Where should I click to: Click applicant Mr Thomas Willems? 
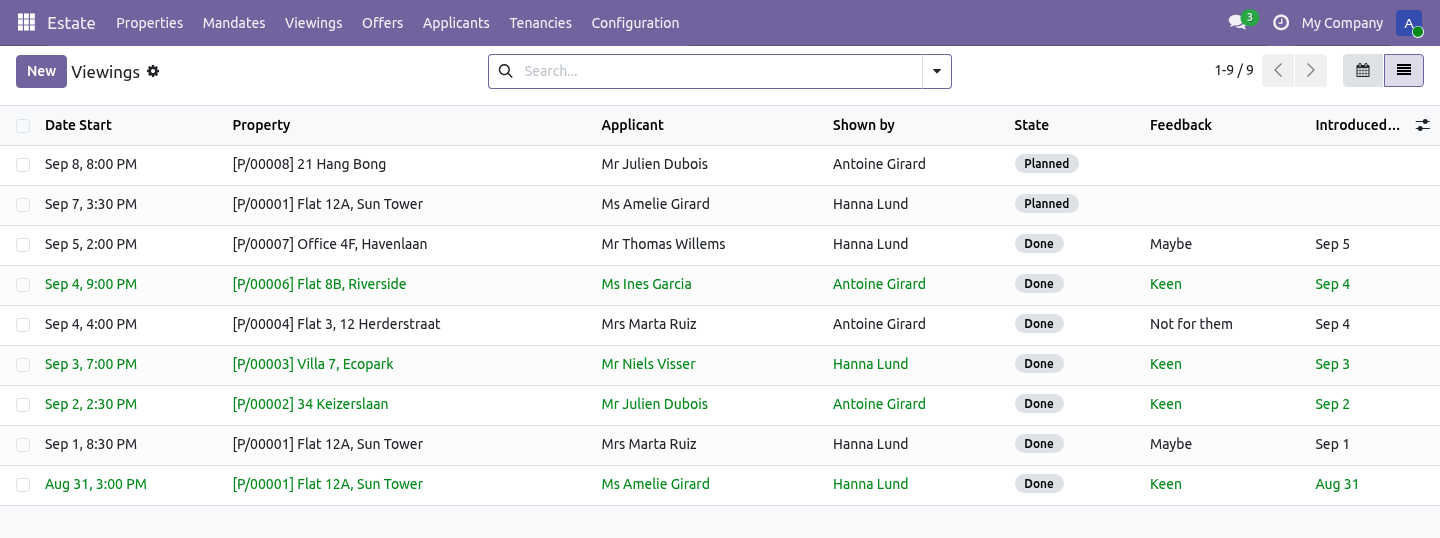[663, 244]
